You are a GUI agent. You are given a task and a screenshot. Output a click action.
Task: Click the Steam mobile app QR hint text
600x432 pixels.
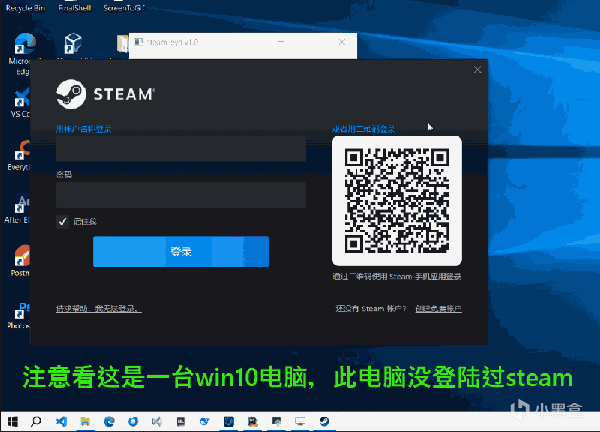click(x=397, y=277)
